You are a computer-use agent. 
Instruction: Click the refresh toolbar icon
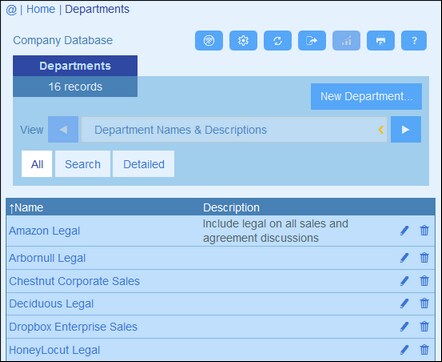click(277, 41)
